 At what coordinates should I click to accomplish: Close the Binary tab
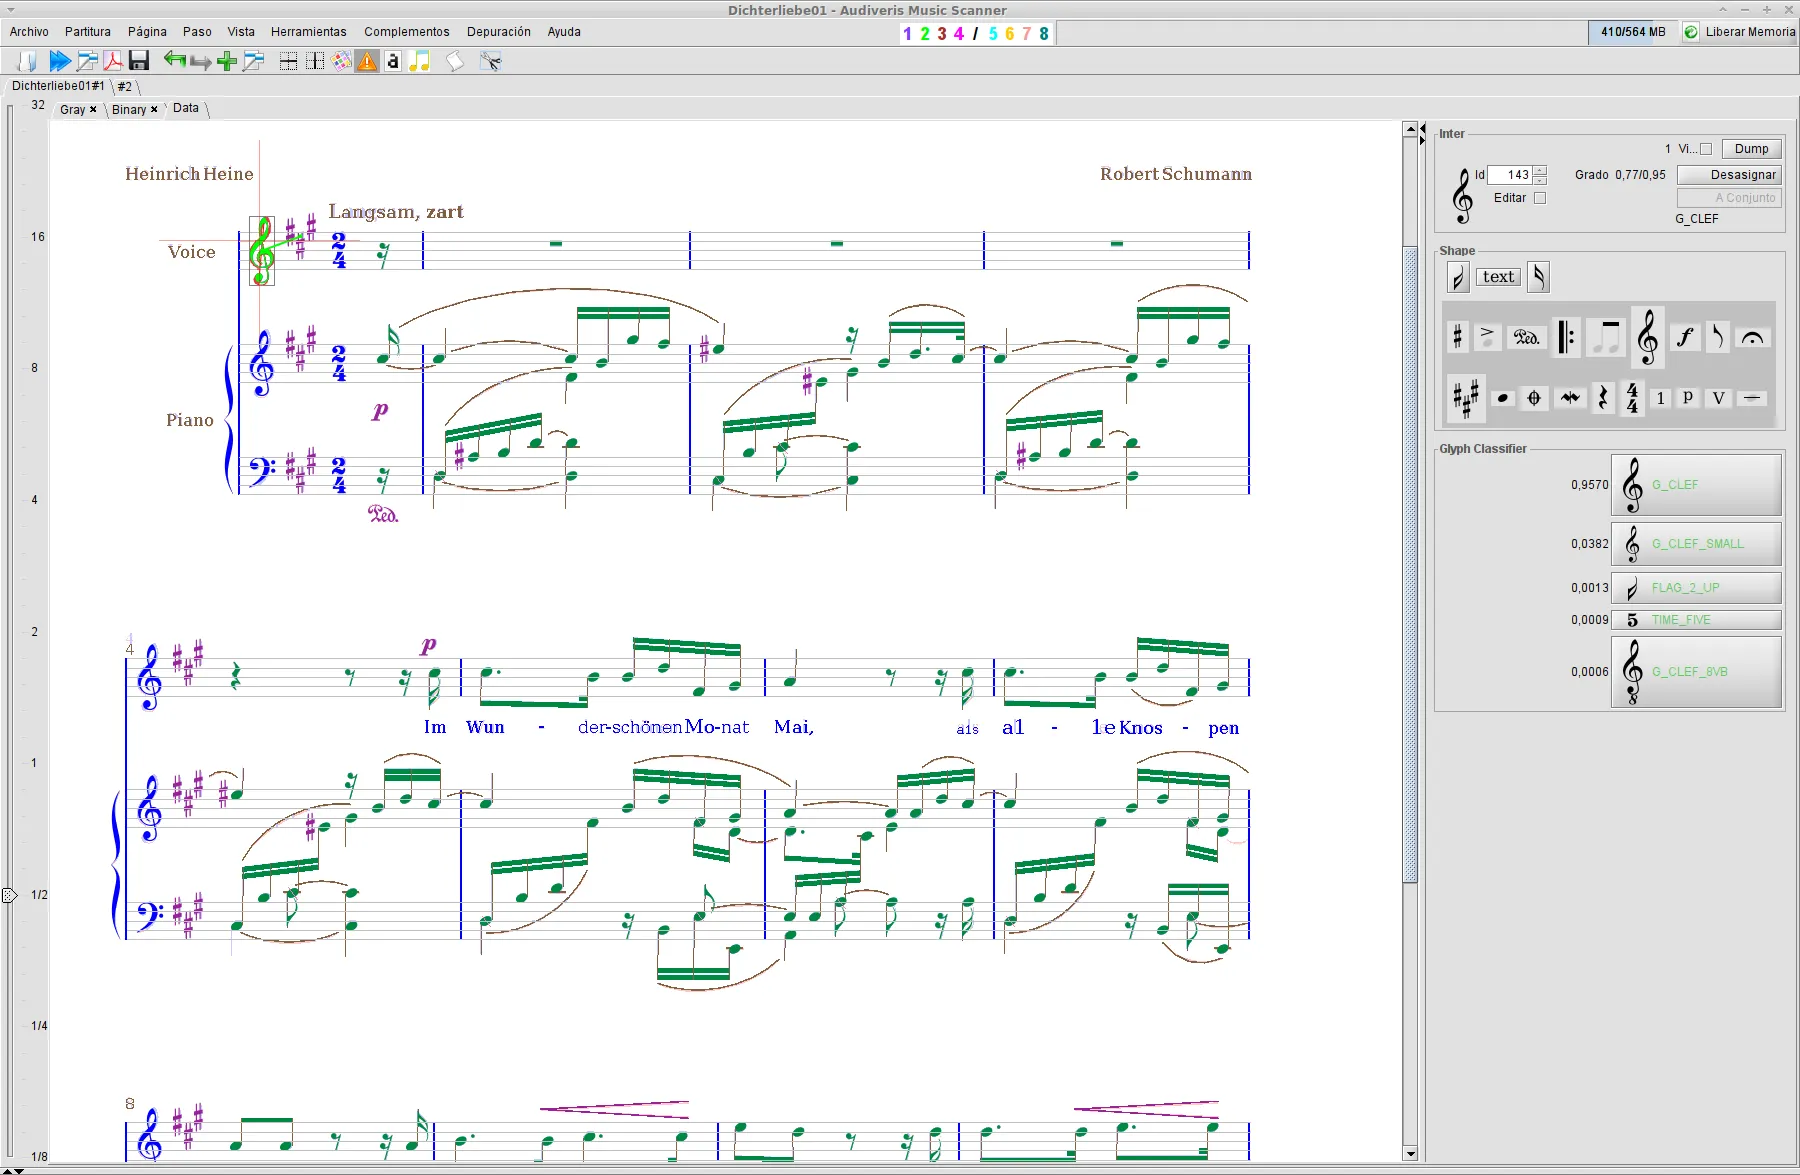(x=154, y=110)
